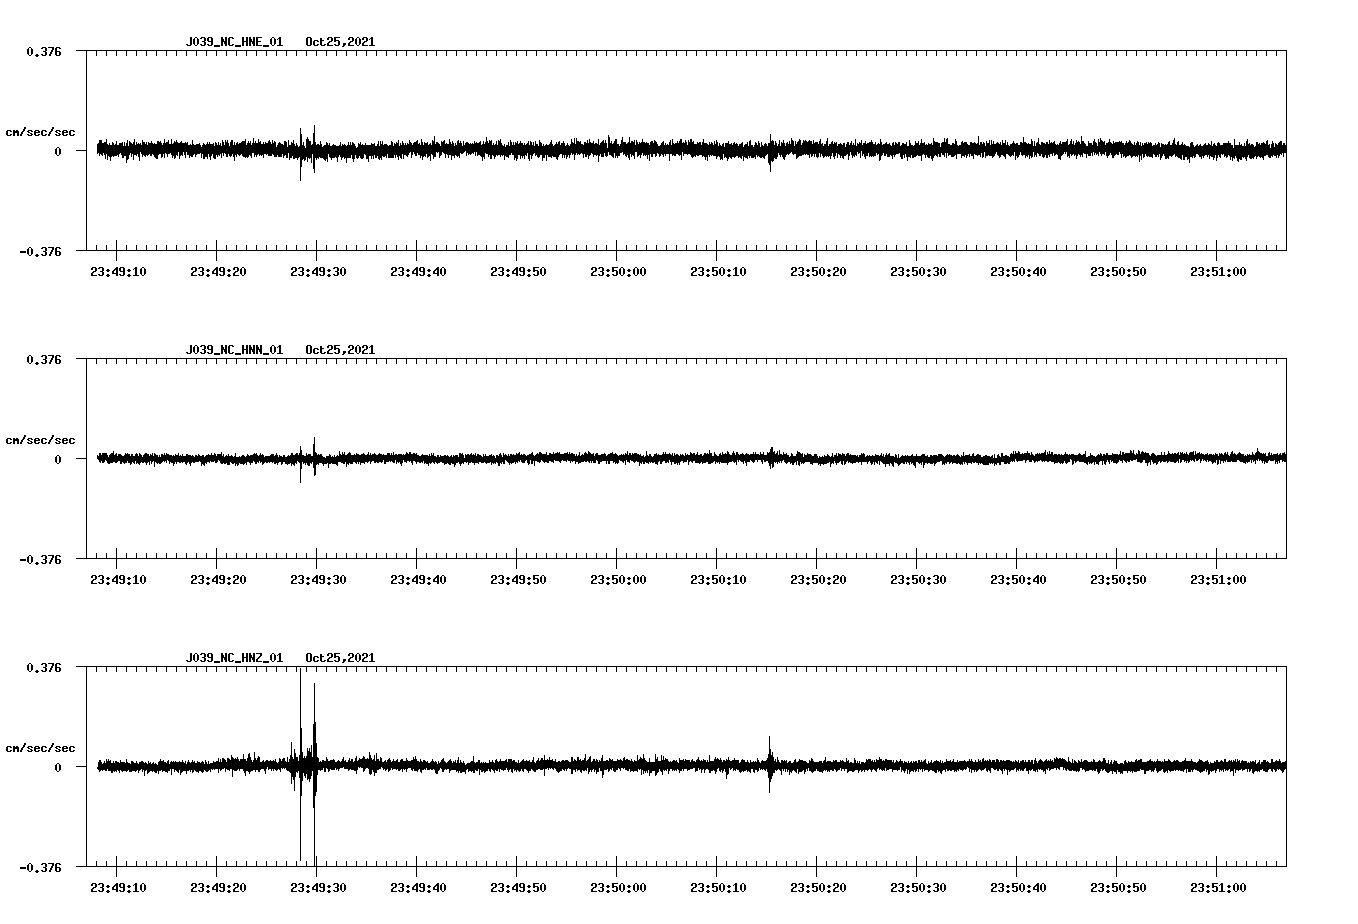Viewport: 1358px width, 924px height.
Task: Click the cm/sec/sec unit label on HNZ plot
Action: 40,748
